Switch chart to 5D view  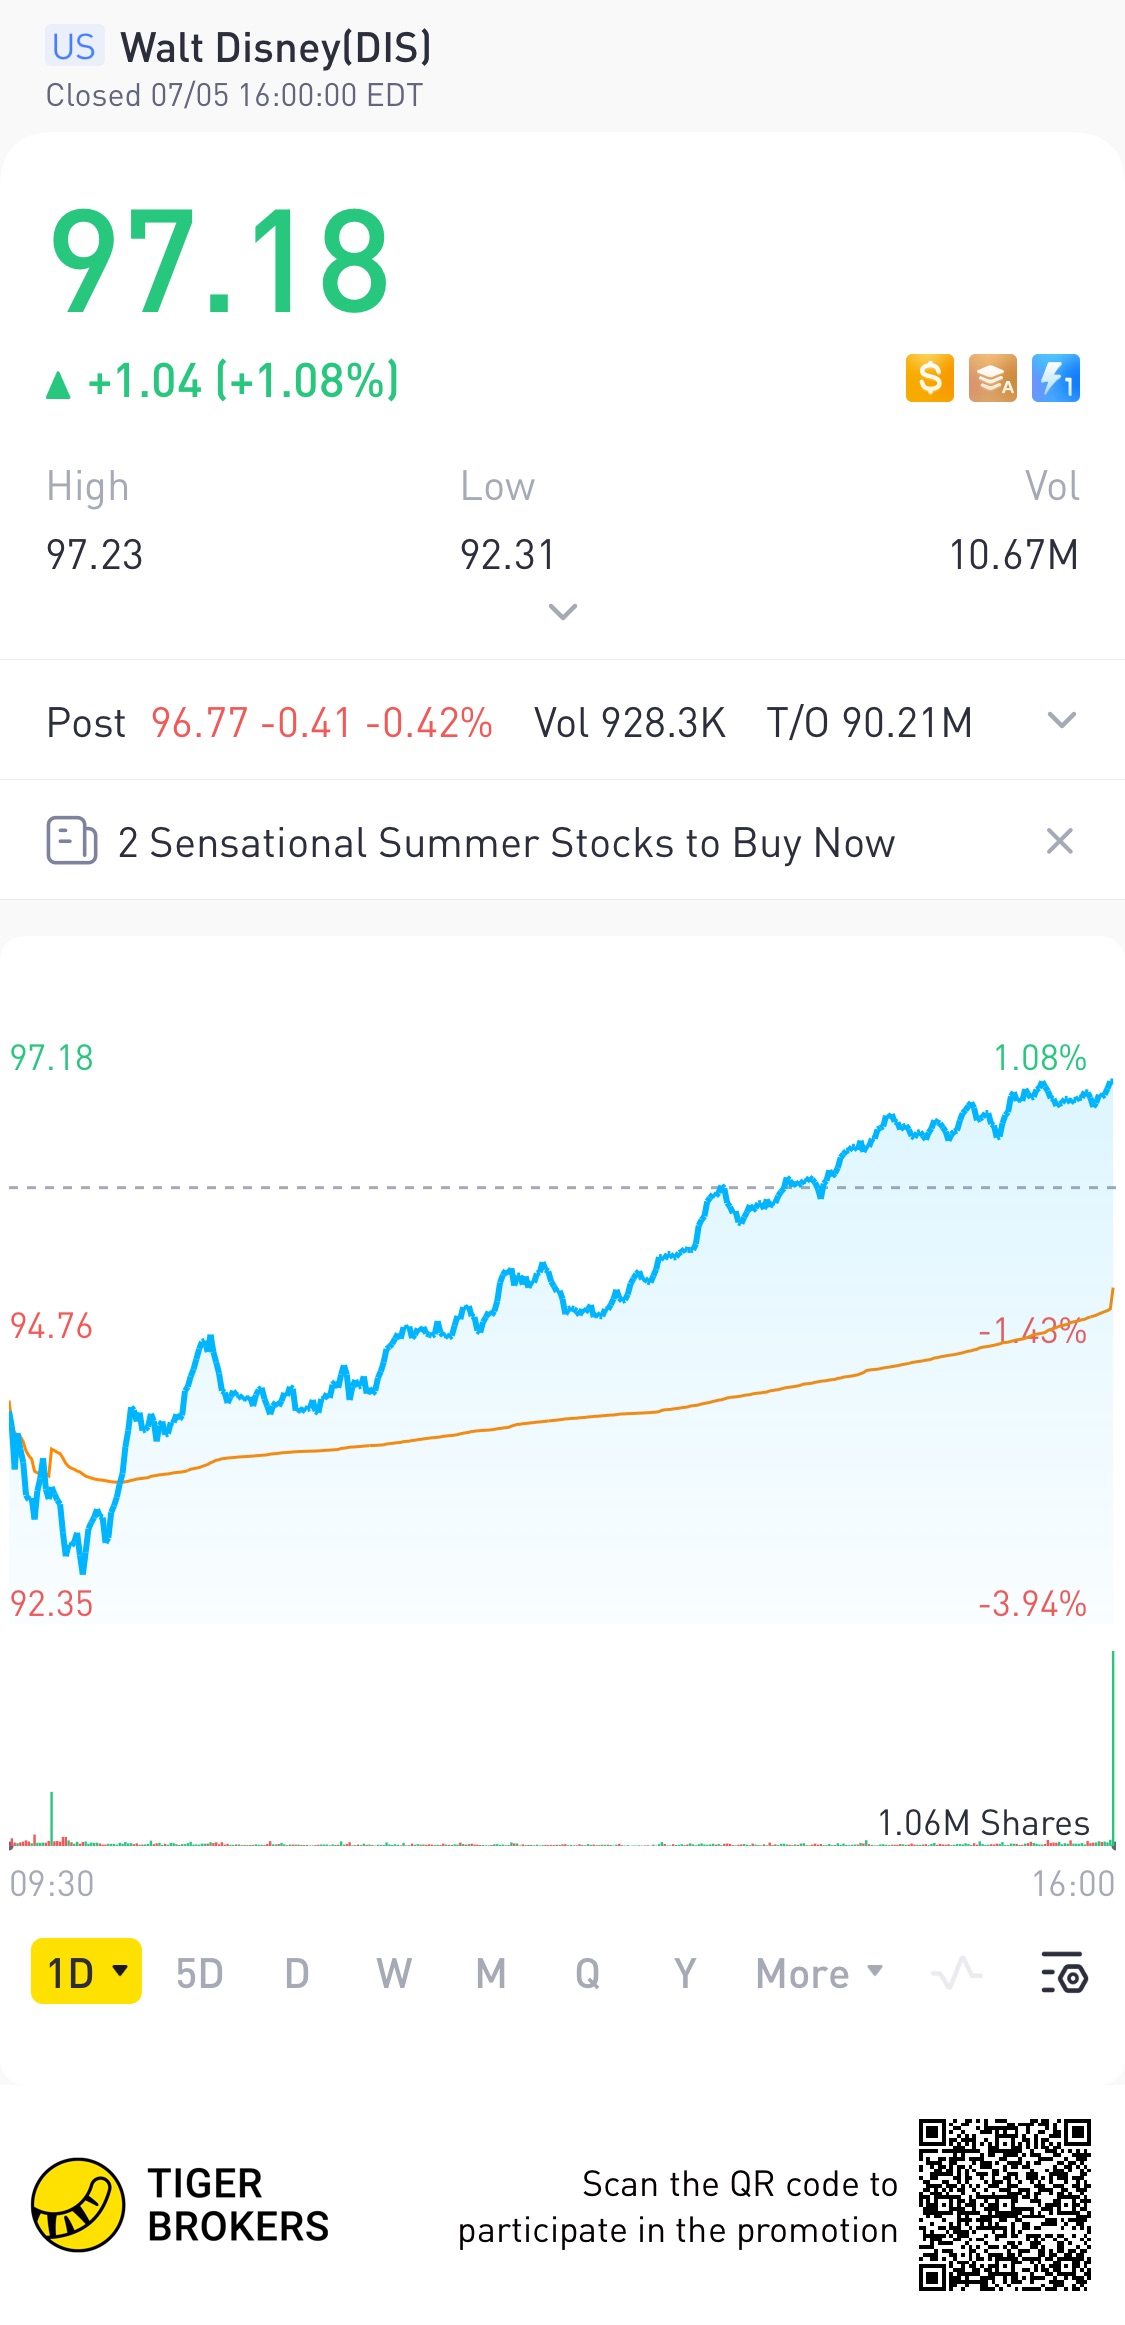click(199, 1974)
